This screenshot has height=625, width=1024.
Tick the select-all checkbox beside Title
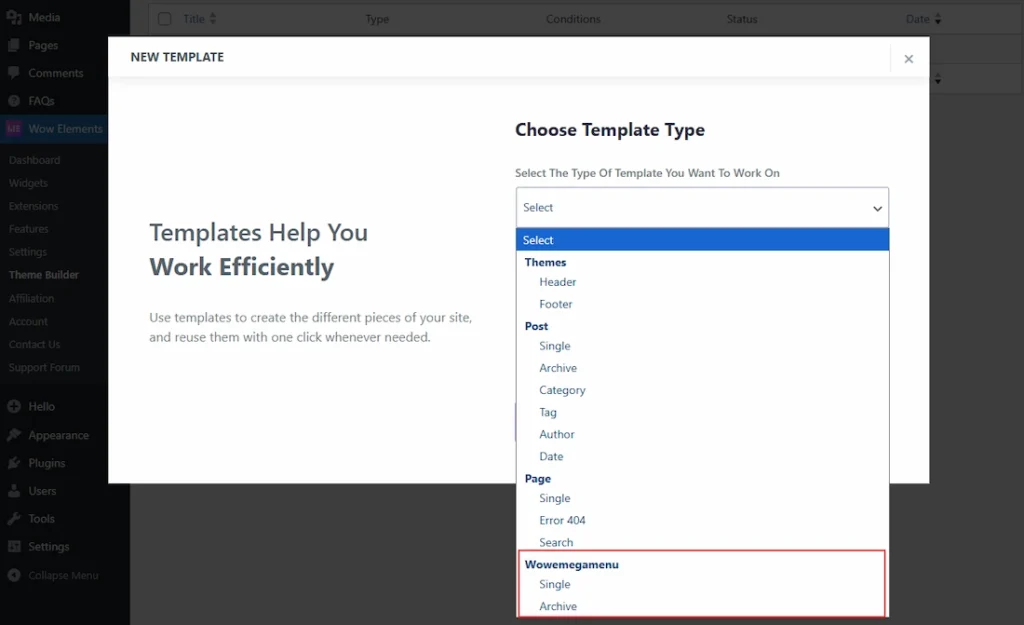(165, 19)
